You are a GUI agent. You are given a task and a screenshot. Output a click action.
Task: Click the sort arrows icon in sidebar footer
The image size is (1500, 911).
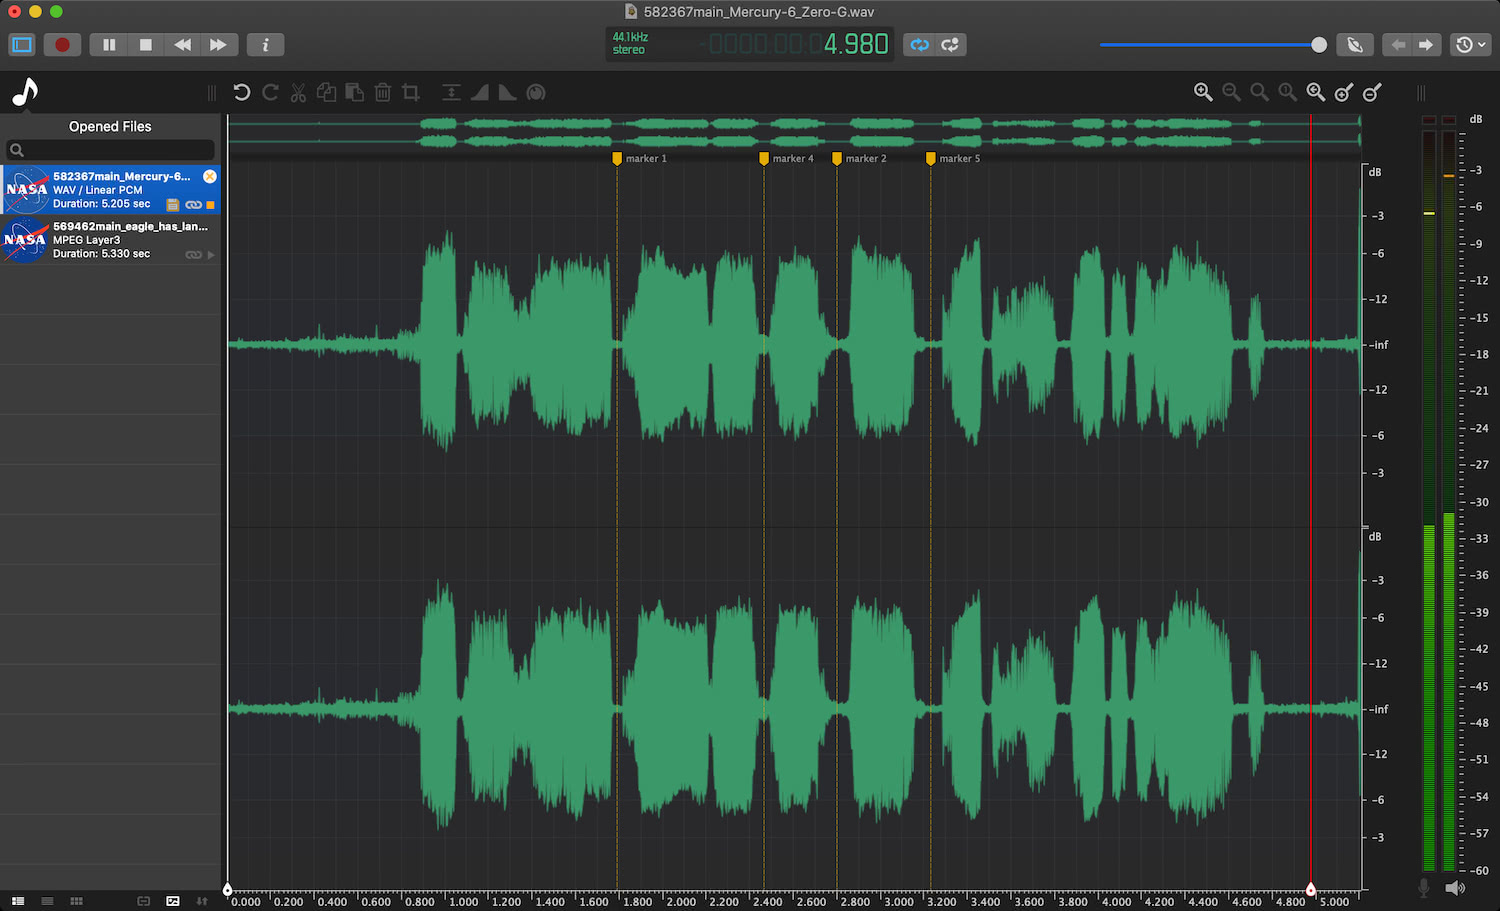click(x=202, y=901)
